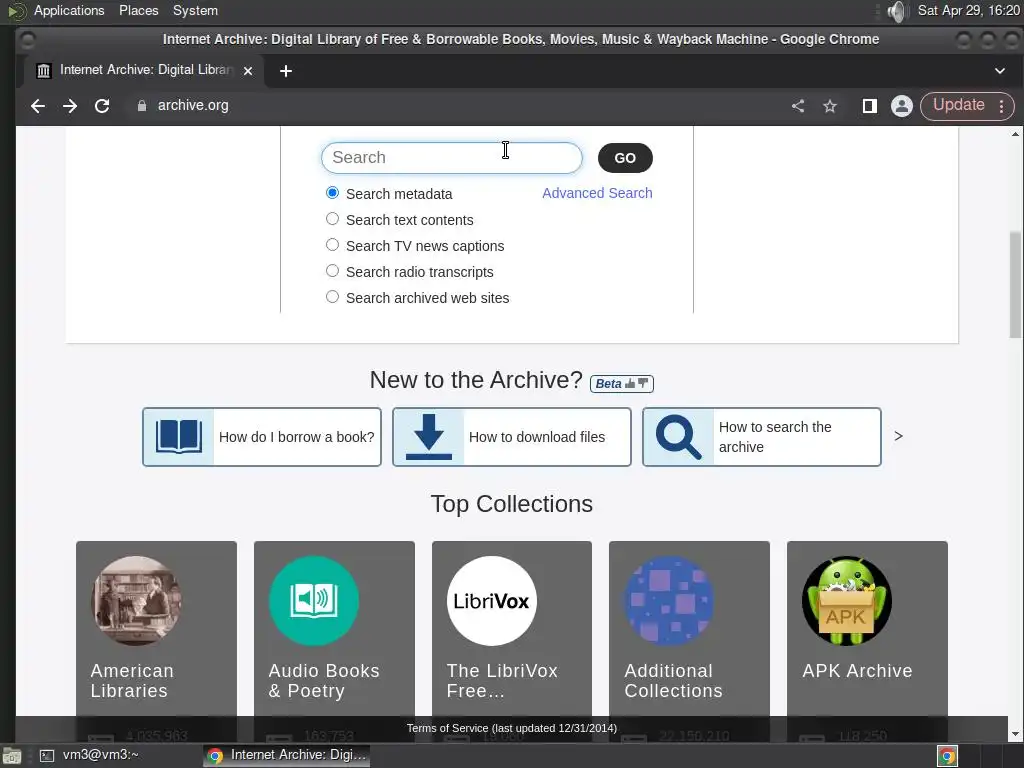Switch to the vm3@vm3 terminal taskbar item
1024x768 pixels.
point(89,756)
